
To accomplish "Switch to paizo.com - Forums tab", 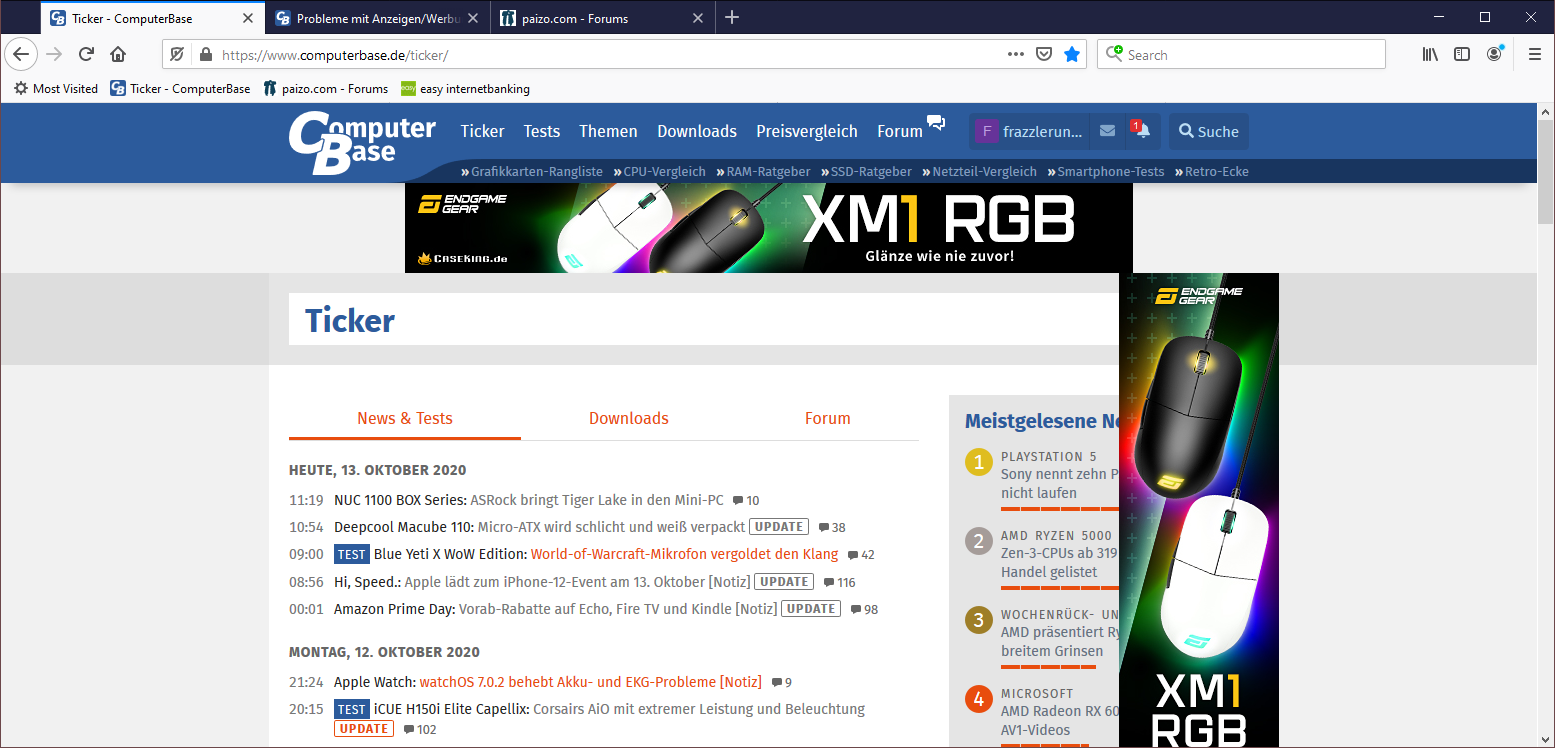I will 604,18.
